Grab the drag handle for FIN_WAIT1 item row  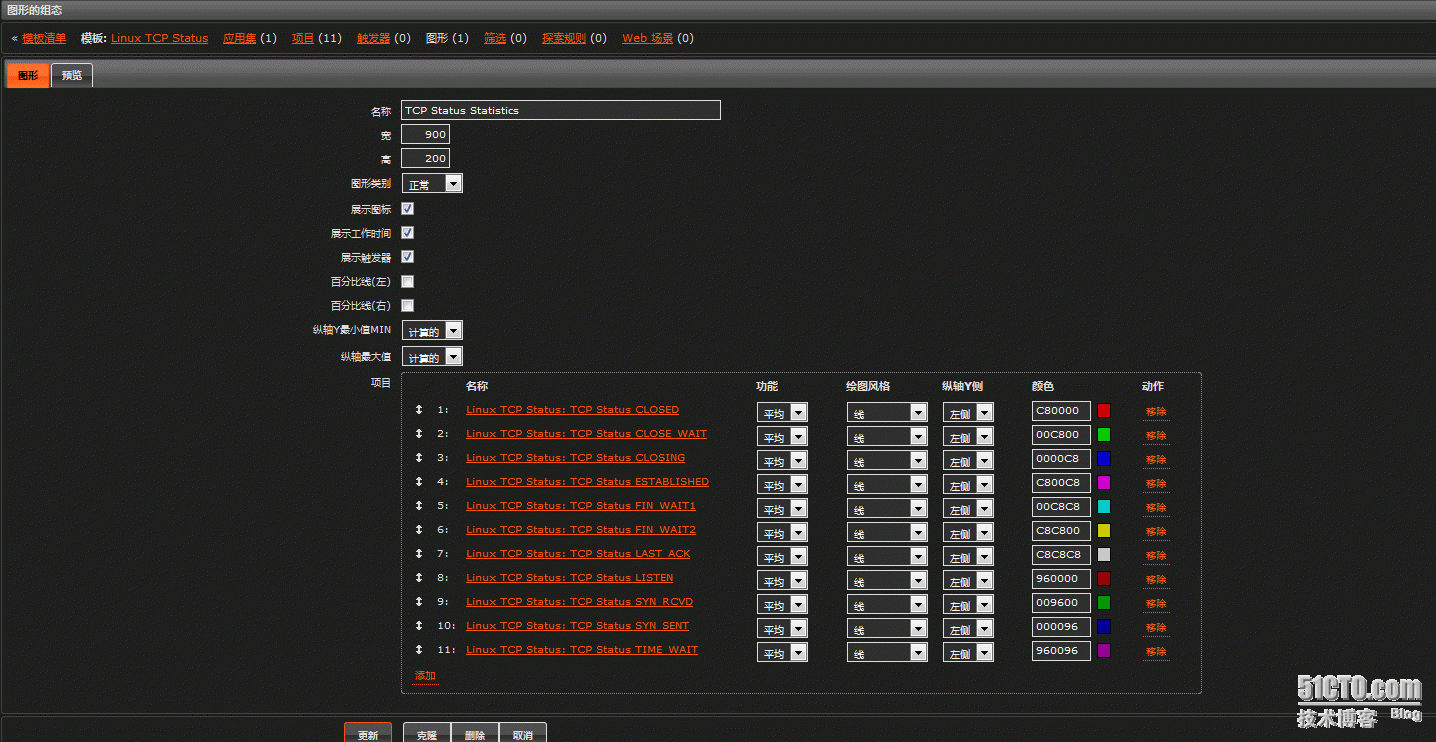(419, 506)
